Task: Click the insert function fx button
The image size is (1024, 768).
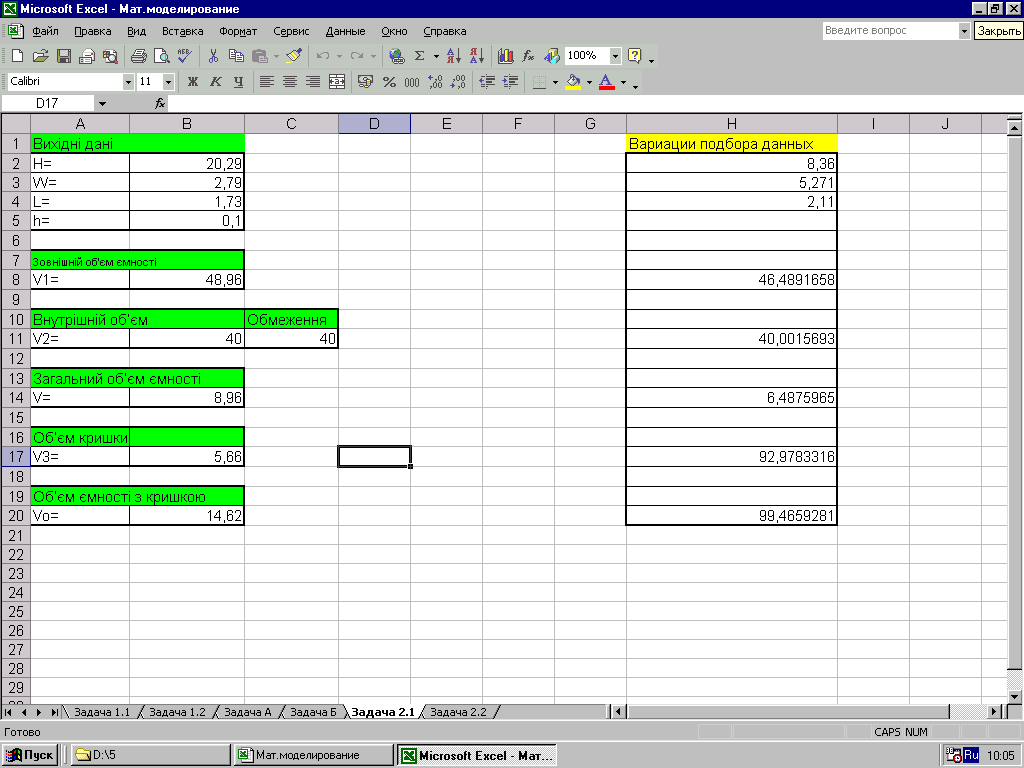Action: [160, 103]
